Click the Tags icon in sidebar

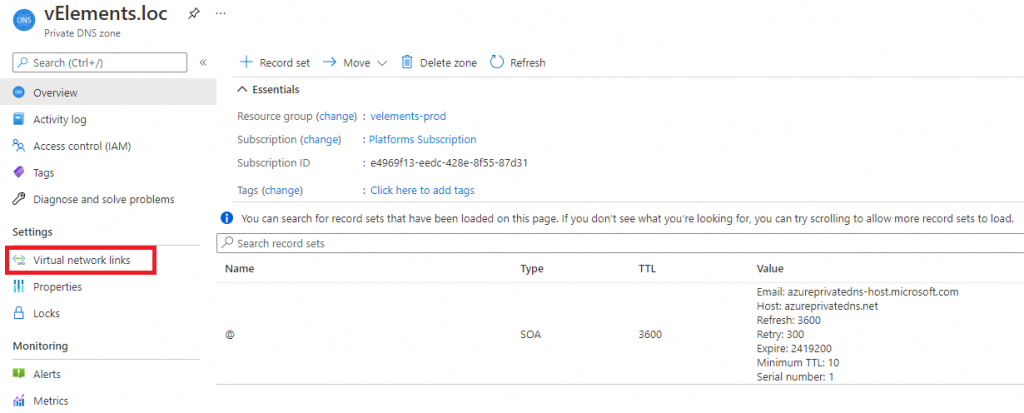tap(18, 173)
